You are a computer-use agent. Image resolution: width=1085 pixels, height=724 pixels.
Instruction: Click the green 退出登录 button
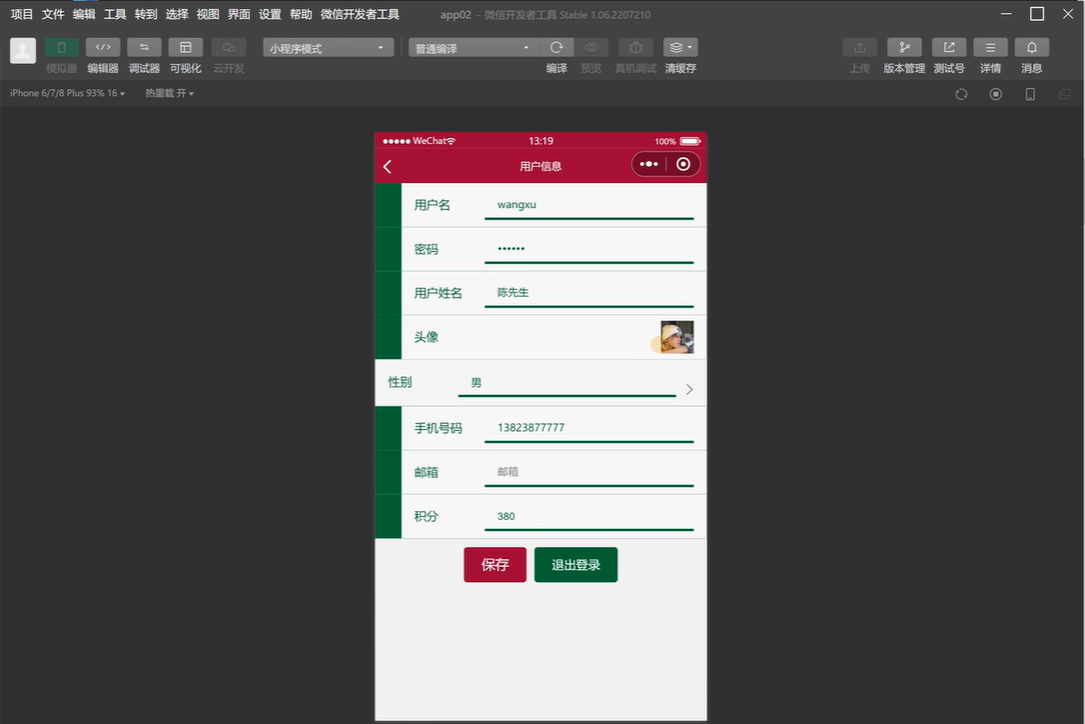(576, 565)
